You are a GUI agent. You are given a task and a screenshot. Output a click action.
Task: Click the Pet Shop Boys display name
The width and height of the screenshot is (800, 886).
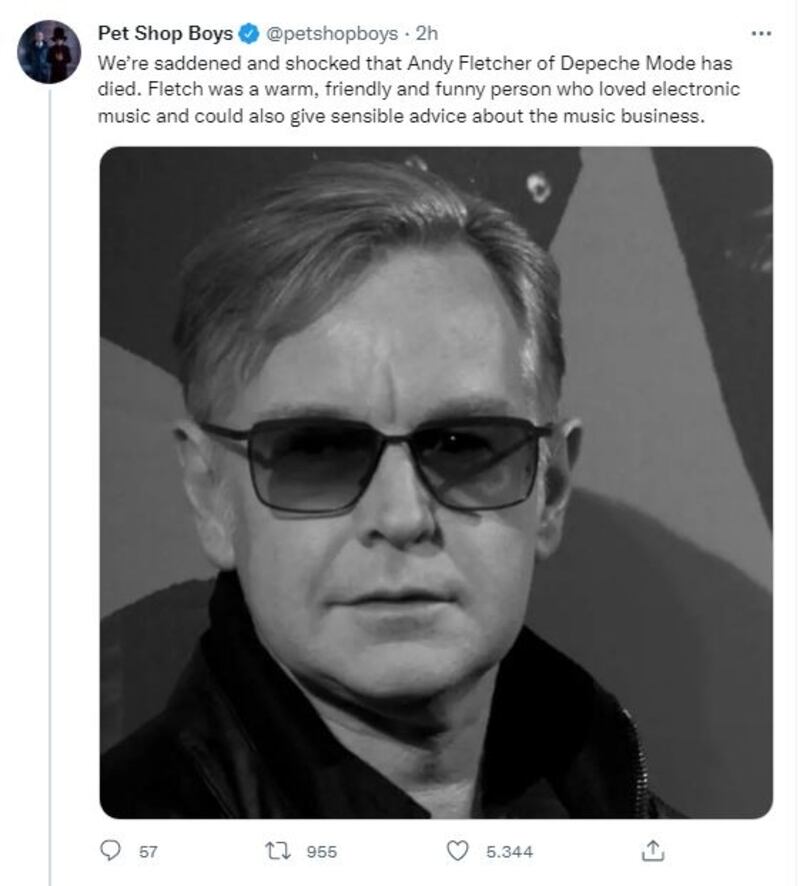pos(165,34)
